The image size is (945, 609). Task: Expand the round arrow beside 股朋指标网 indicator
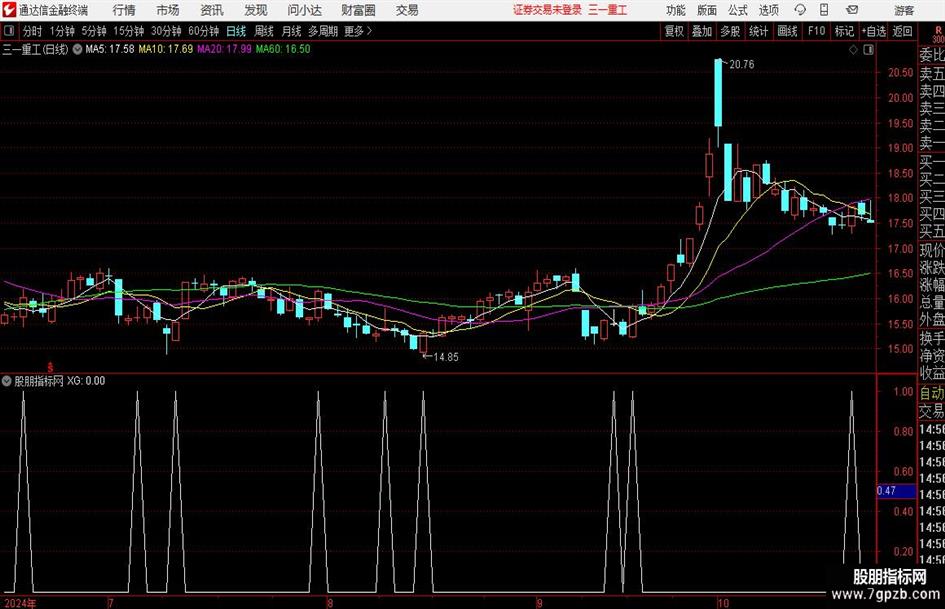[x=7, y=381]
